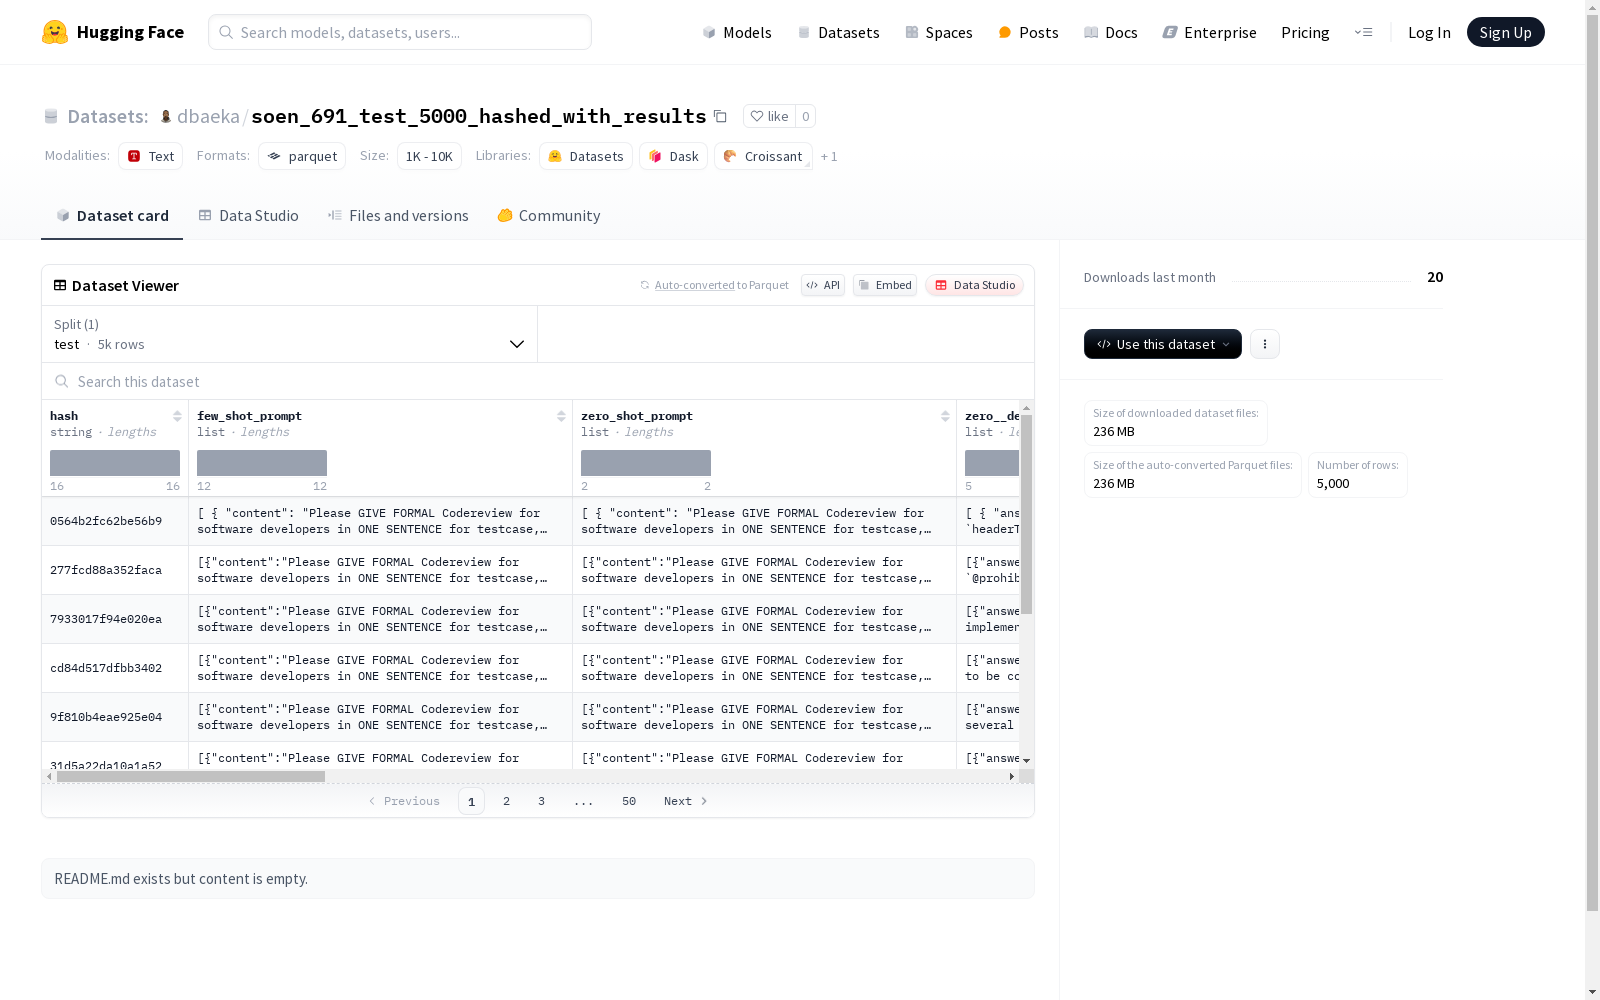
Task: Click the dbaeka user avatar
Action: [166, 116]
